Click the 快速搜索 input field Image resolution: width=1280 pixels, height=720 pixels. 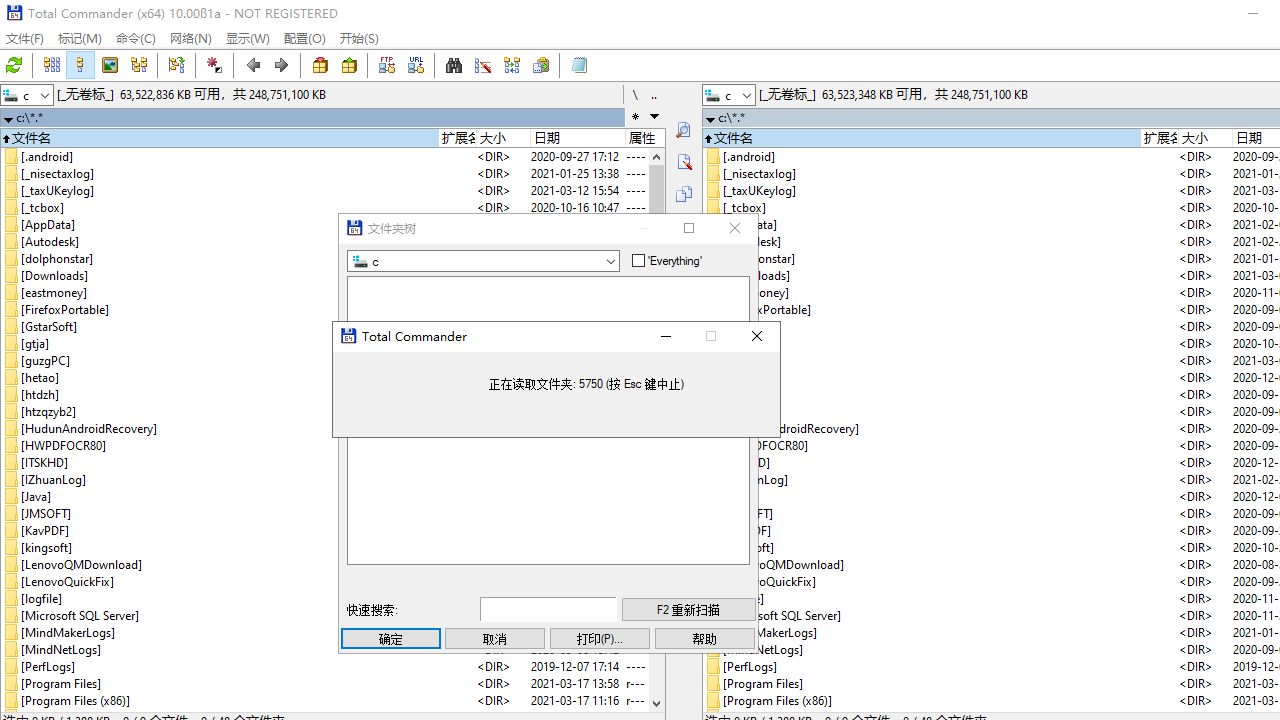coord(548,609)
